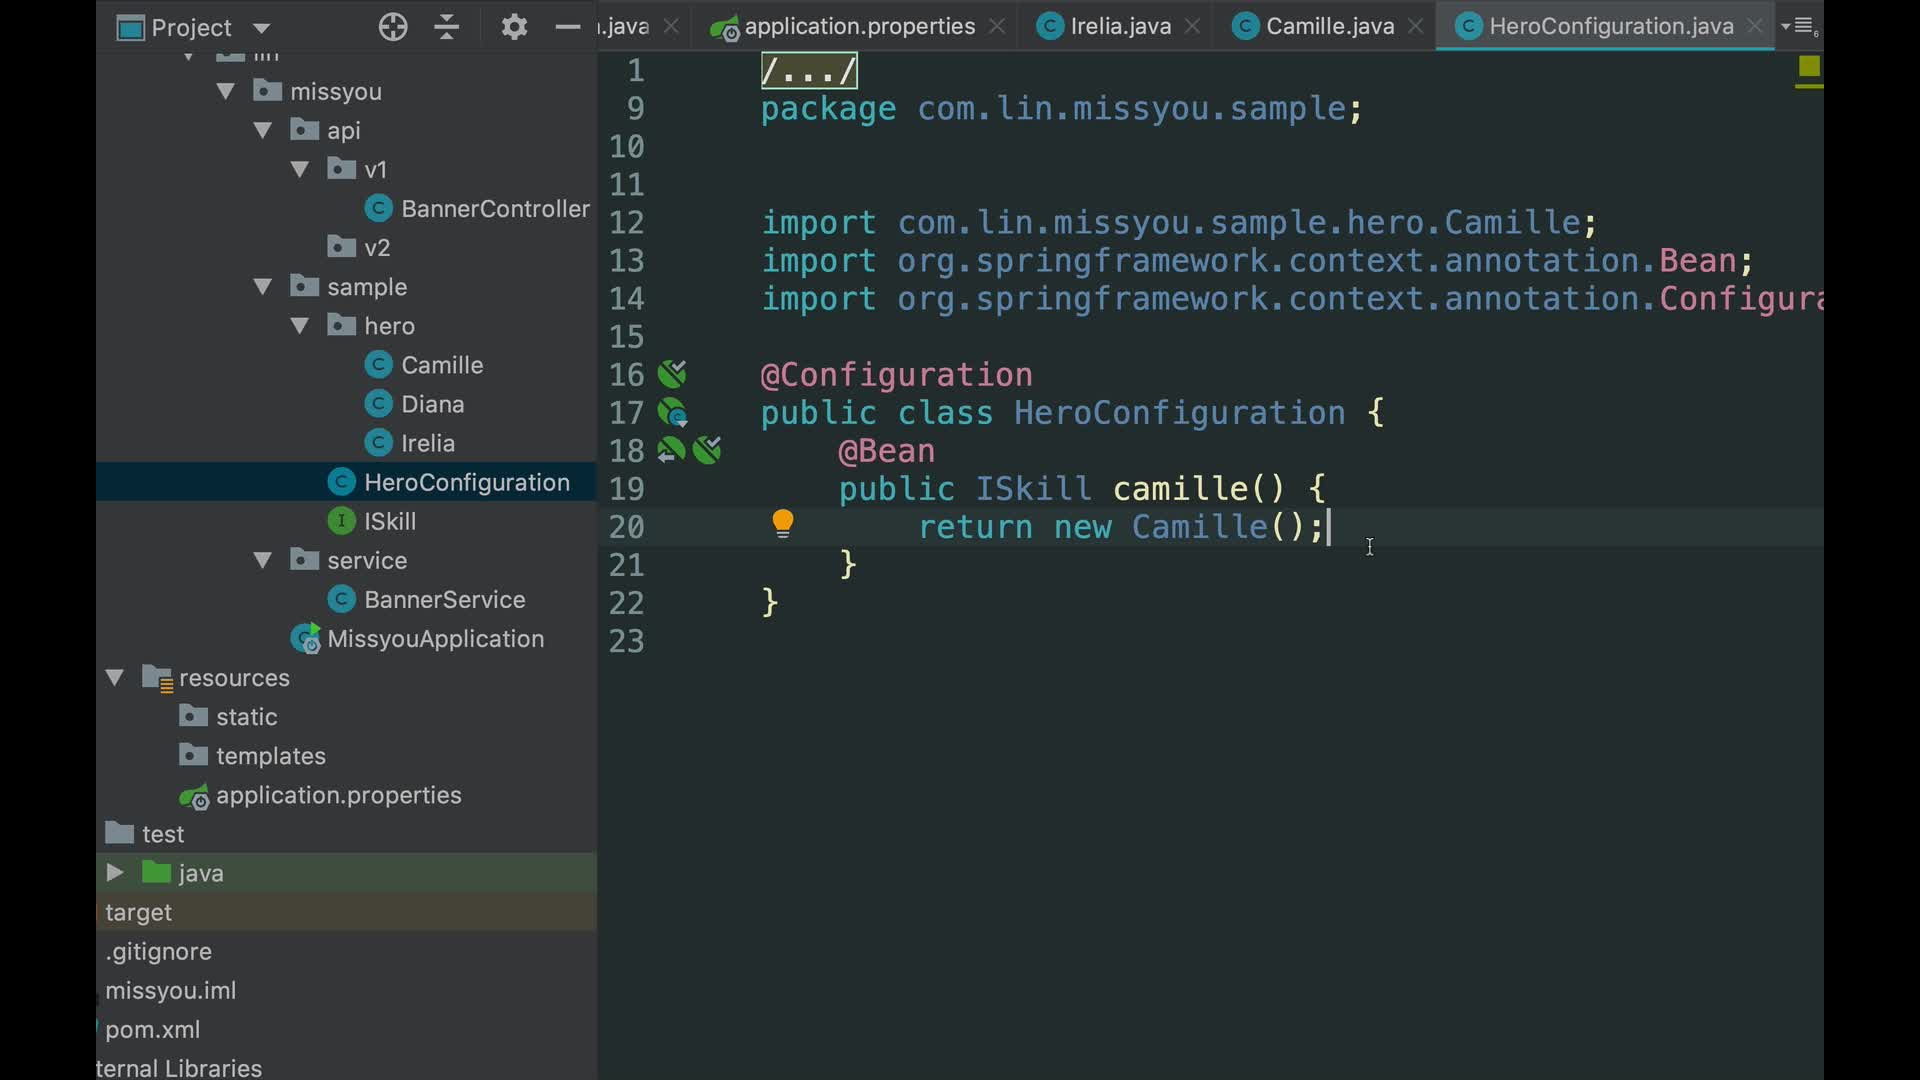Expand the test java folder

click(115, 873)
